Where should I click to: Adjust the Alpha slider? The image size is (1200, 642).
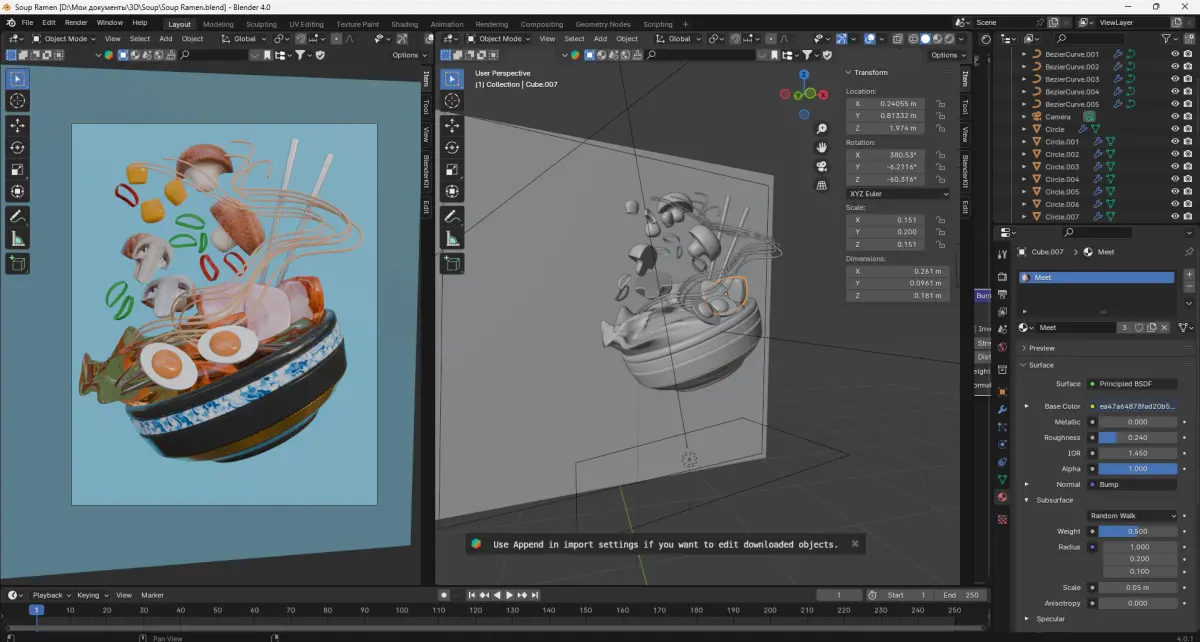(x=1137, y=469)
